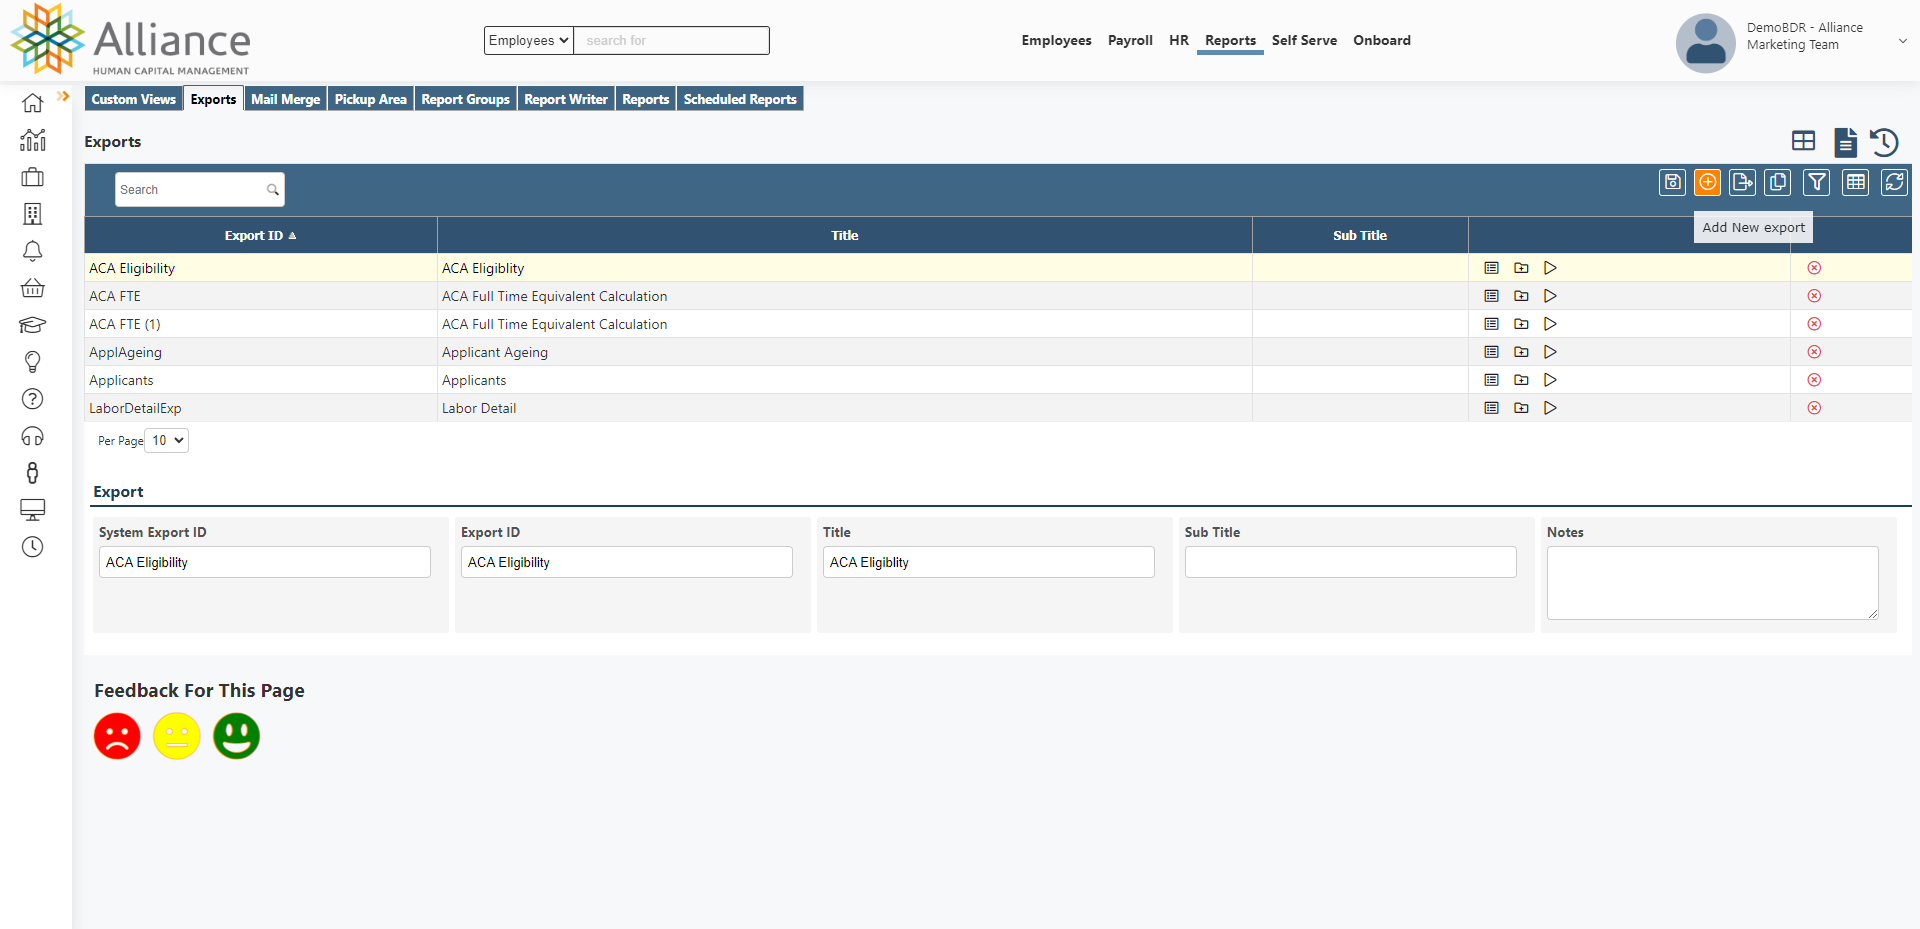Sort by Title column header
The height and width of the screenshot is (929, 1920).
pos(845,236)
